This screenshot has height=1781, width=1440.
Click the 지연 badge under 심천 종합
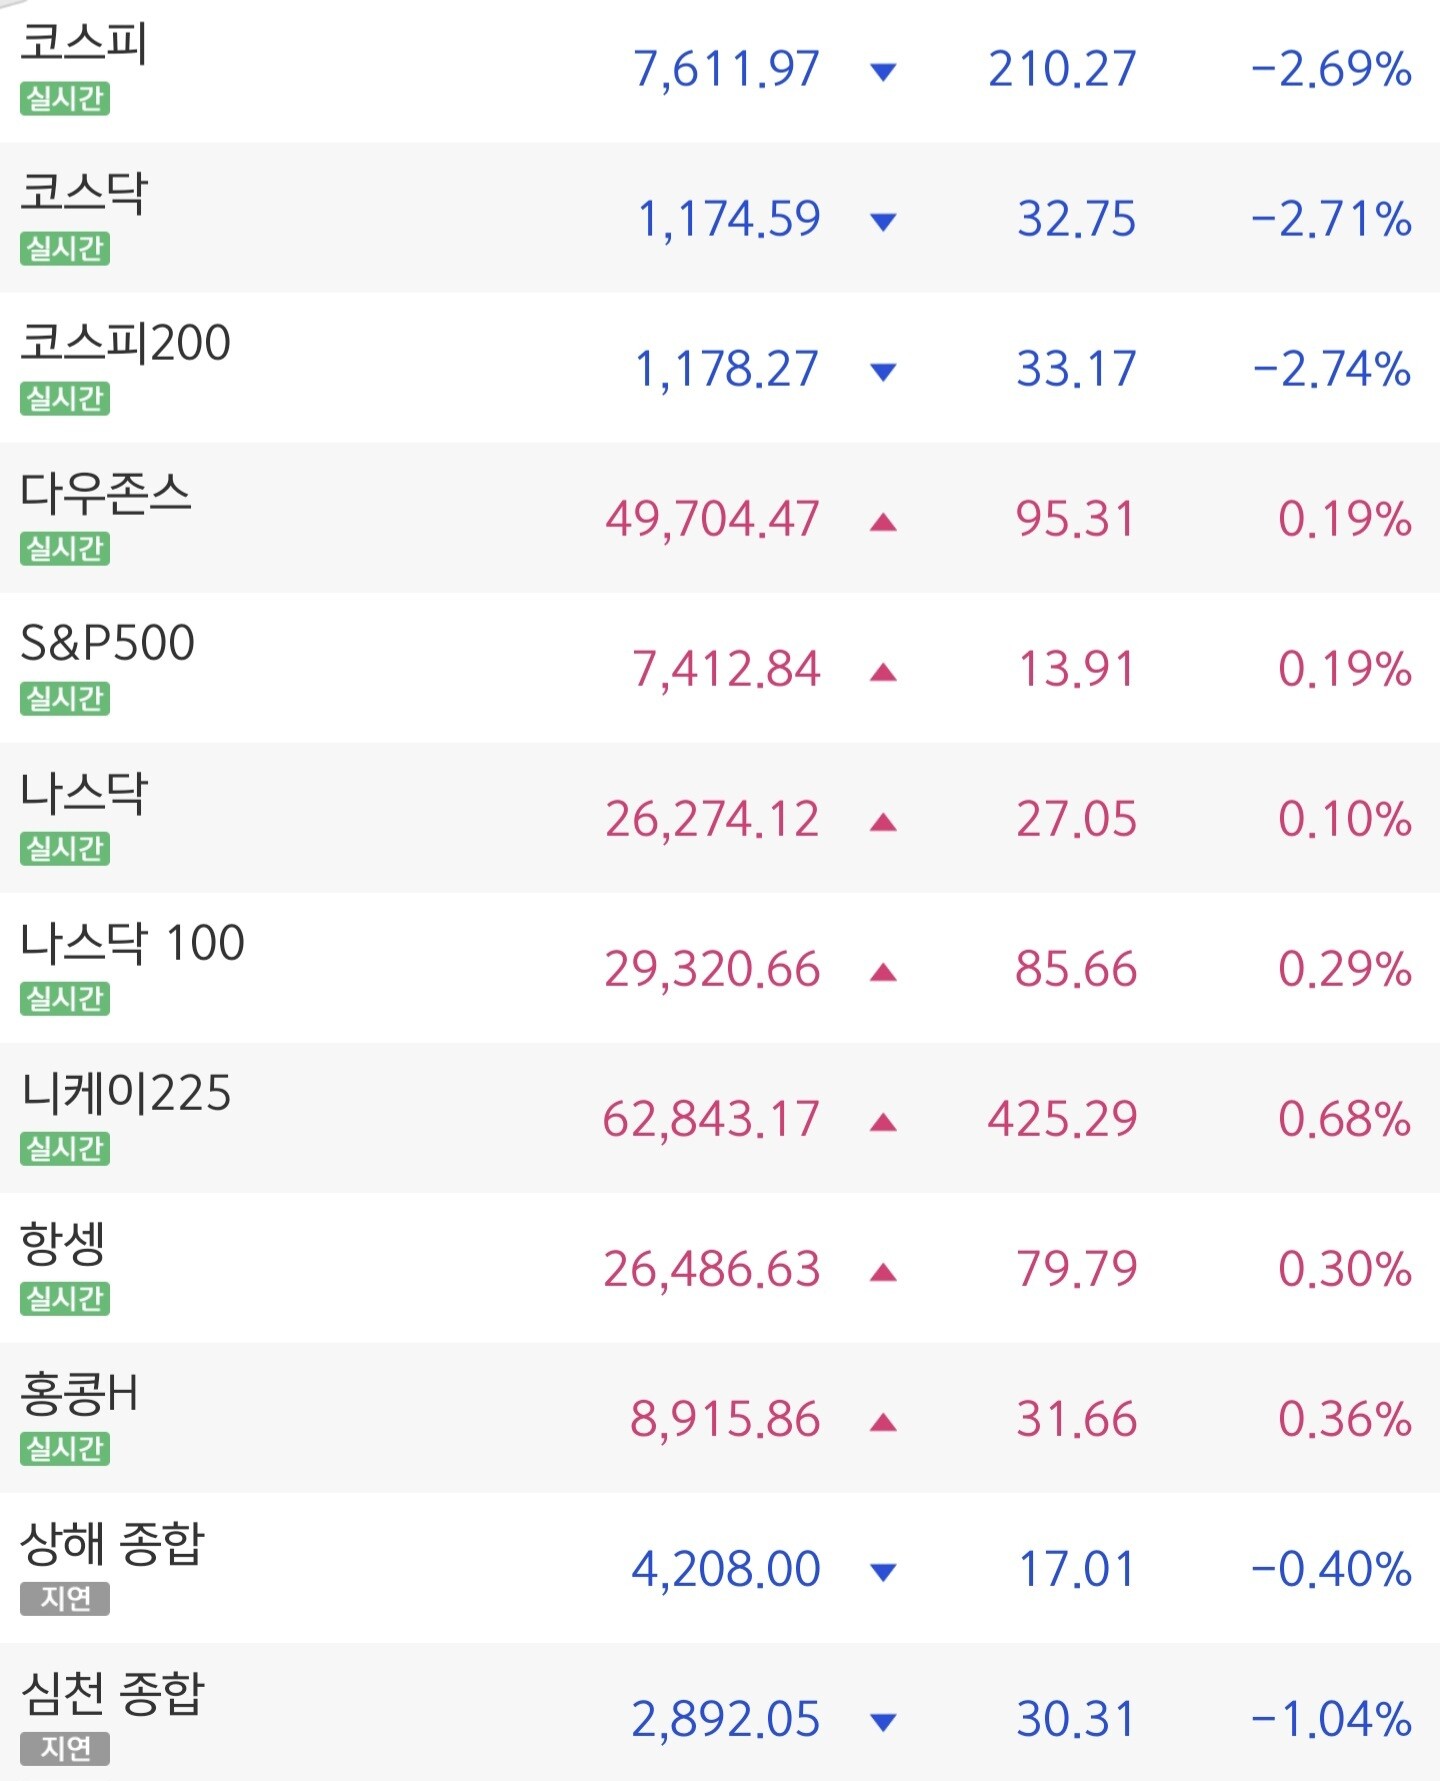[x=65, y=1749]
